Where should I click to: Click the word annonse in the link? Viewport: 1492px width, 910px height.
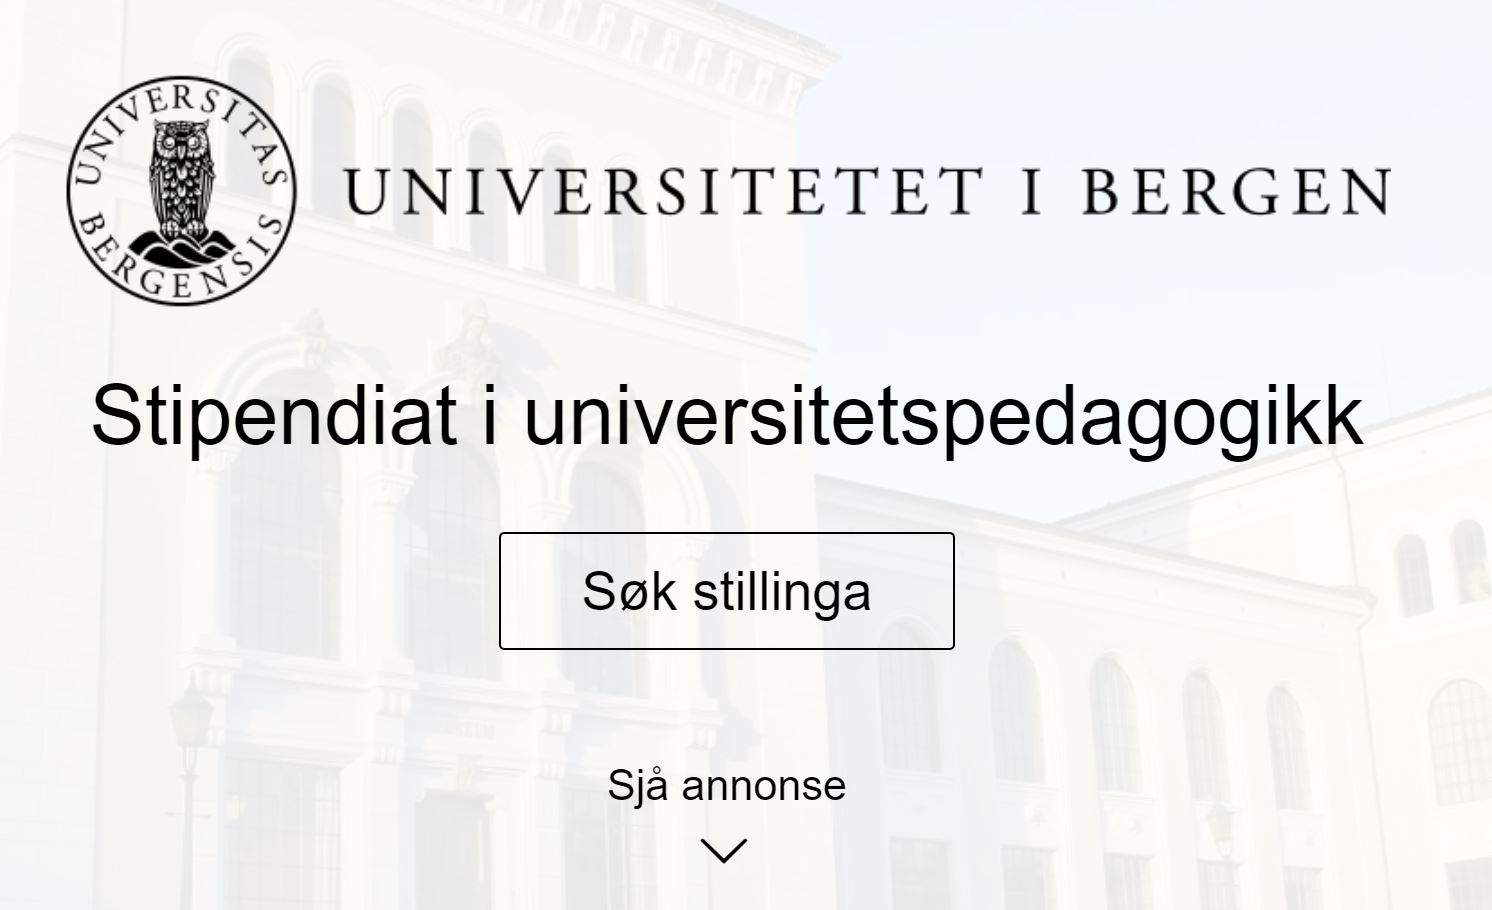[x=764, y=786]
